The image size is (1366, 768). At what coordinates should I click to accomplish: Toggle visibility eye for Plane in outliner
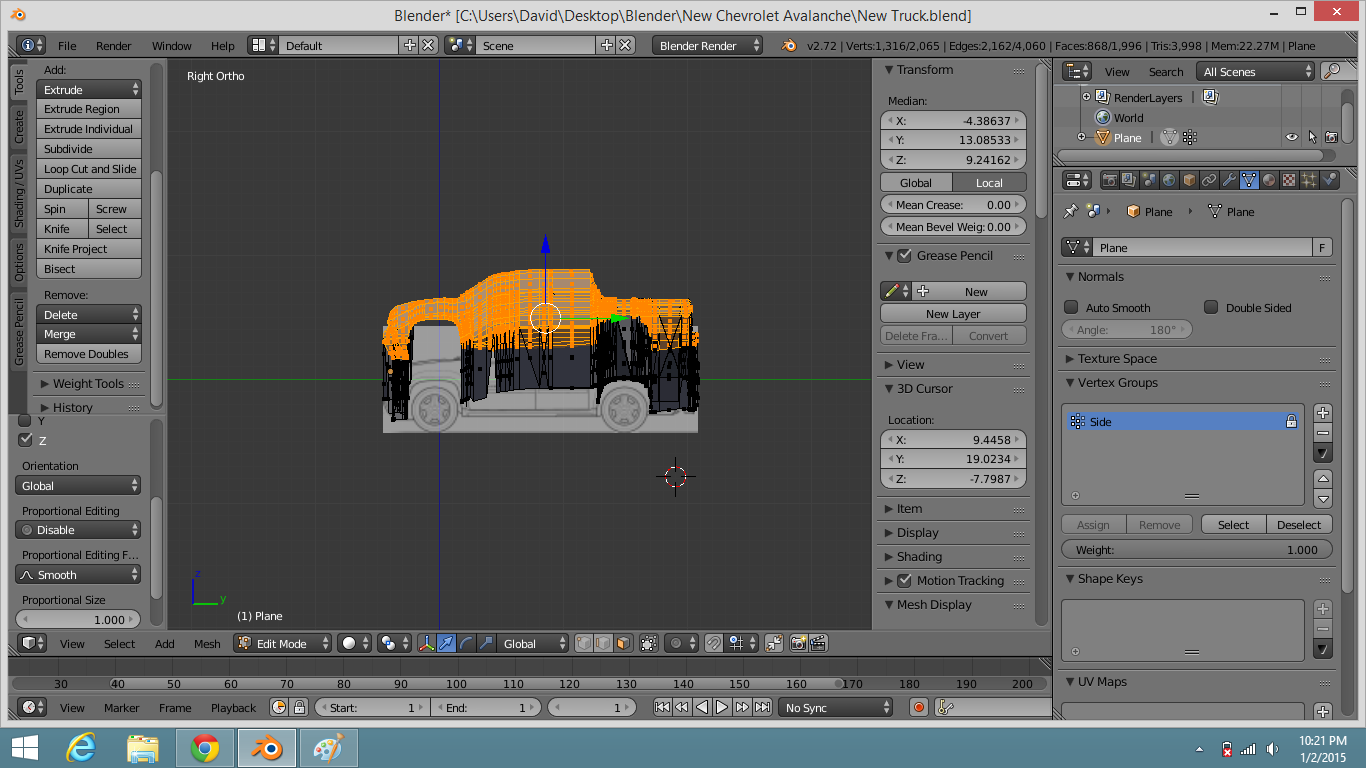(1291, 137)
